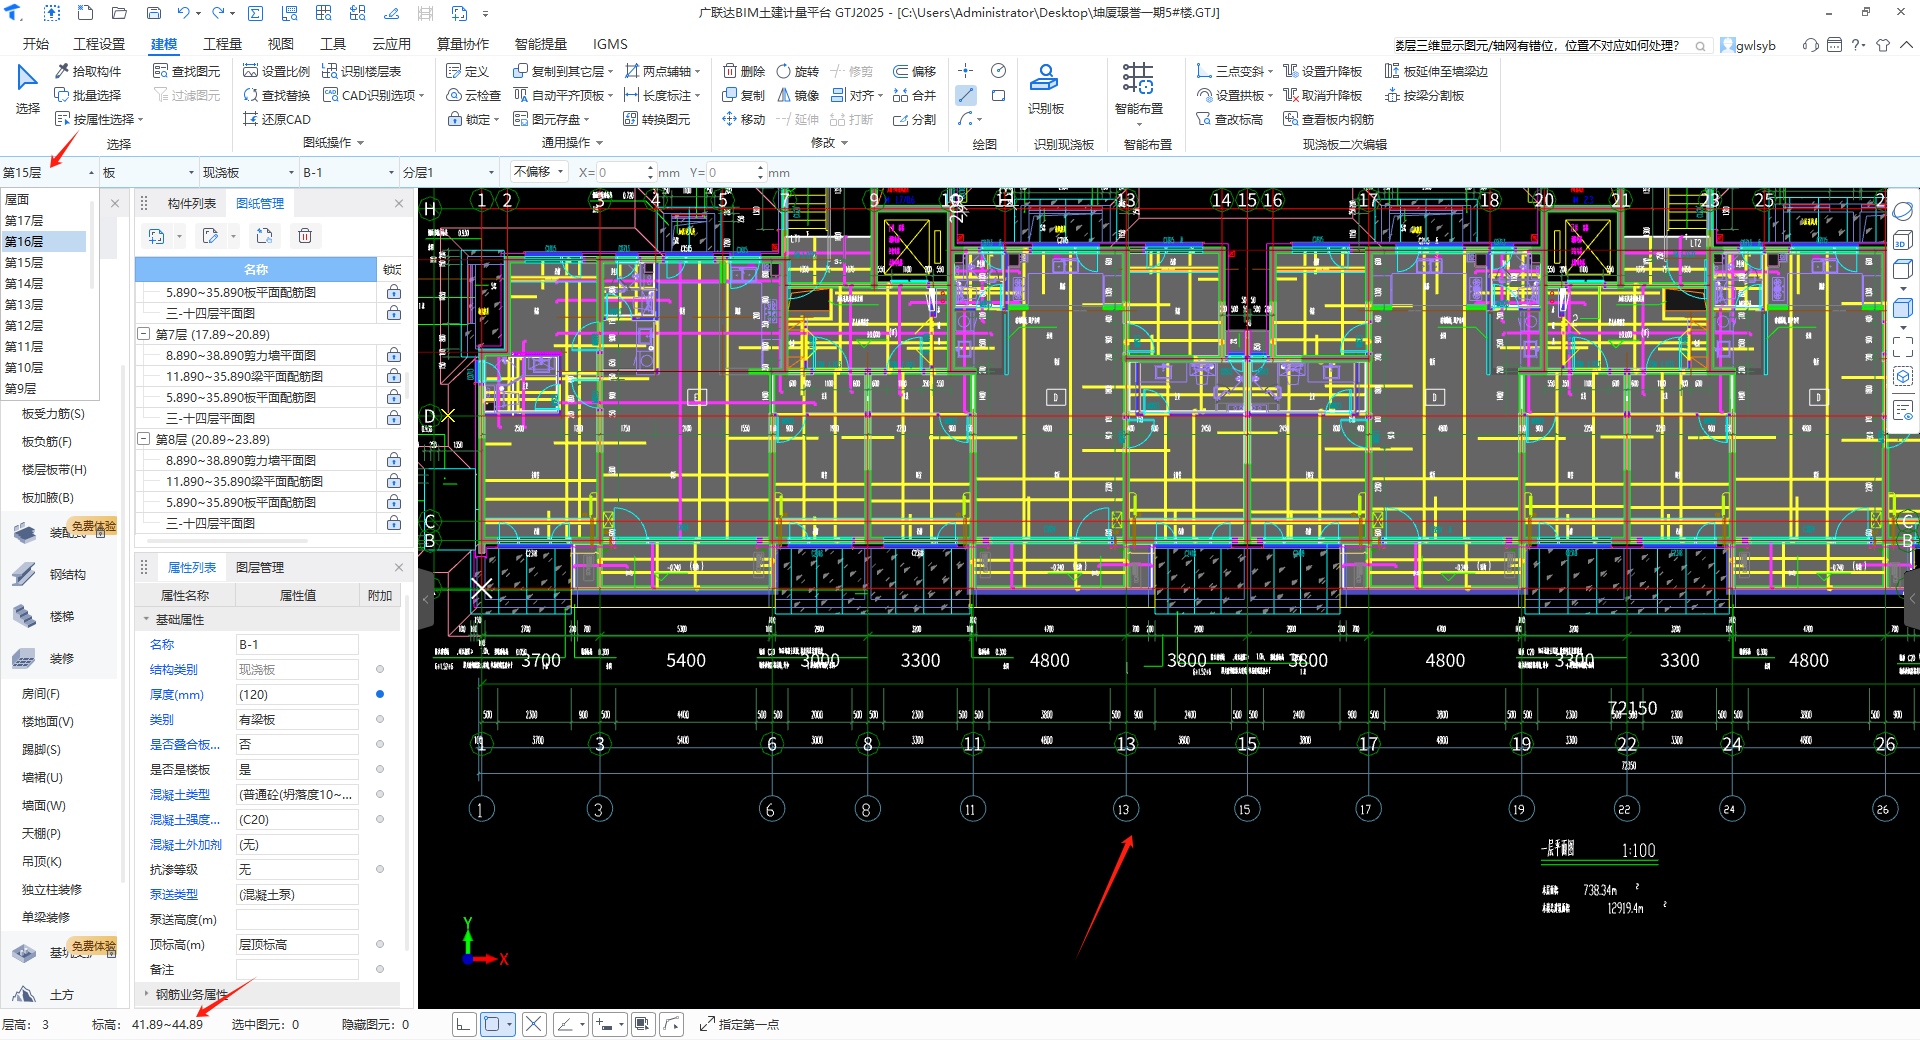Select the draw rectangle tool in 绘图

point(998,95)
